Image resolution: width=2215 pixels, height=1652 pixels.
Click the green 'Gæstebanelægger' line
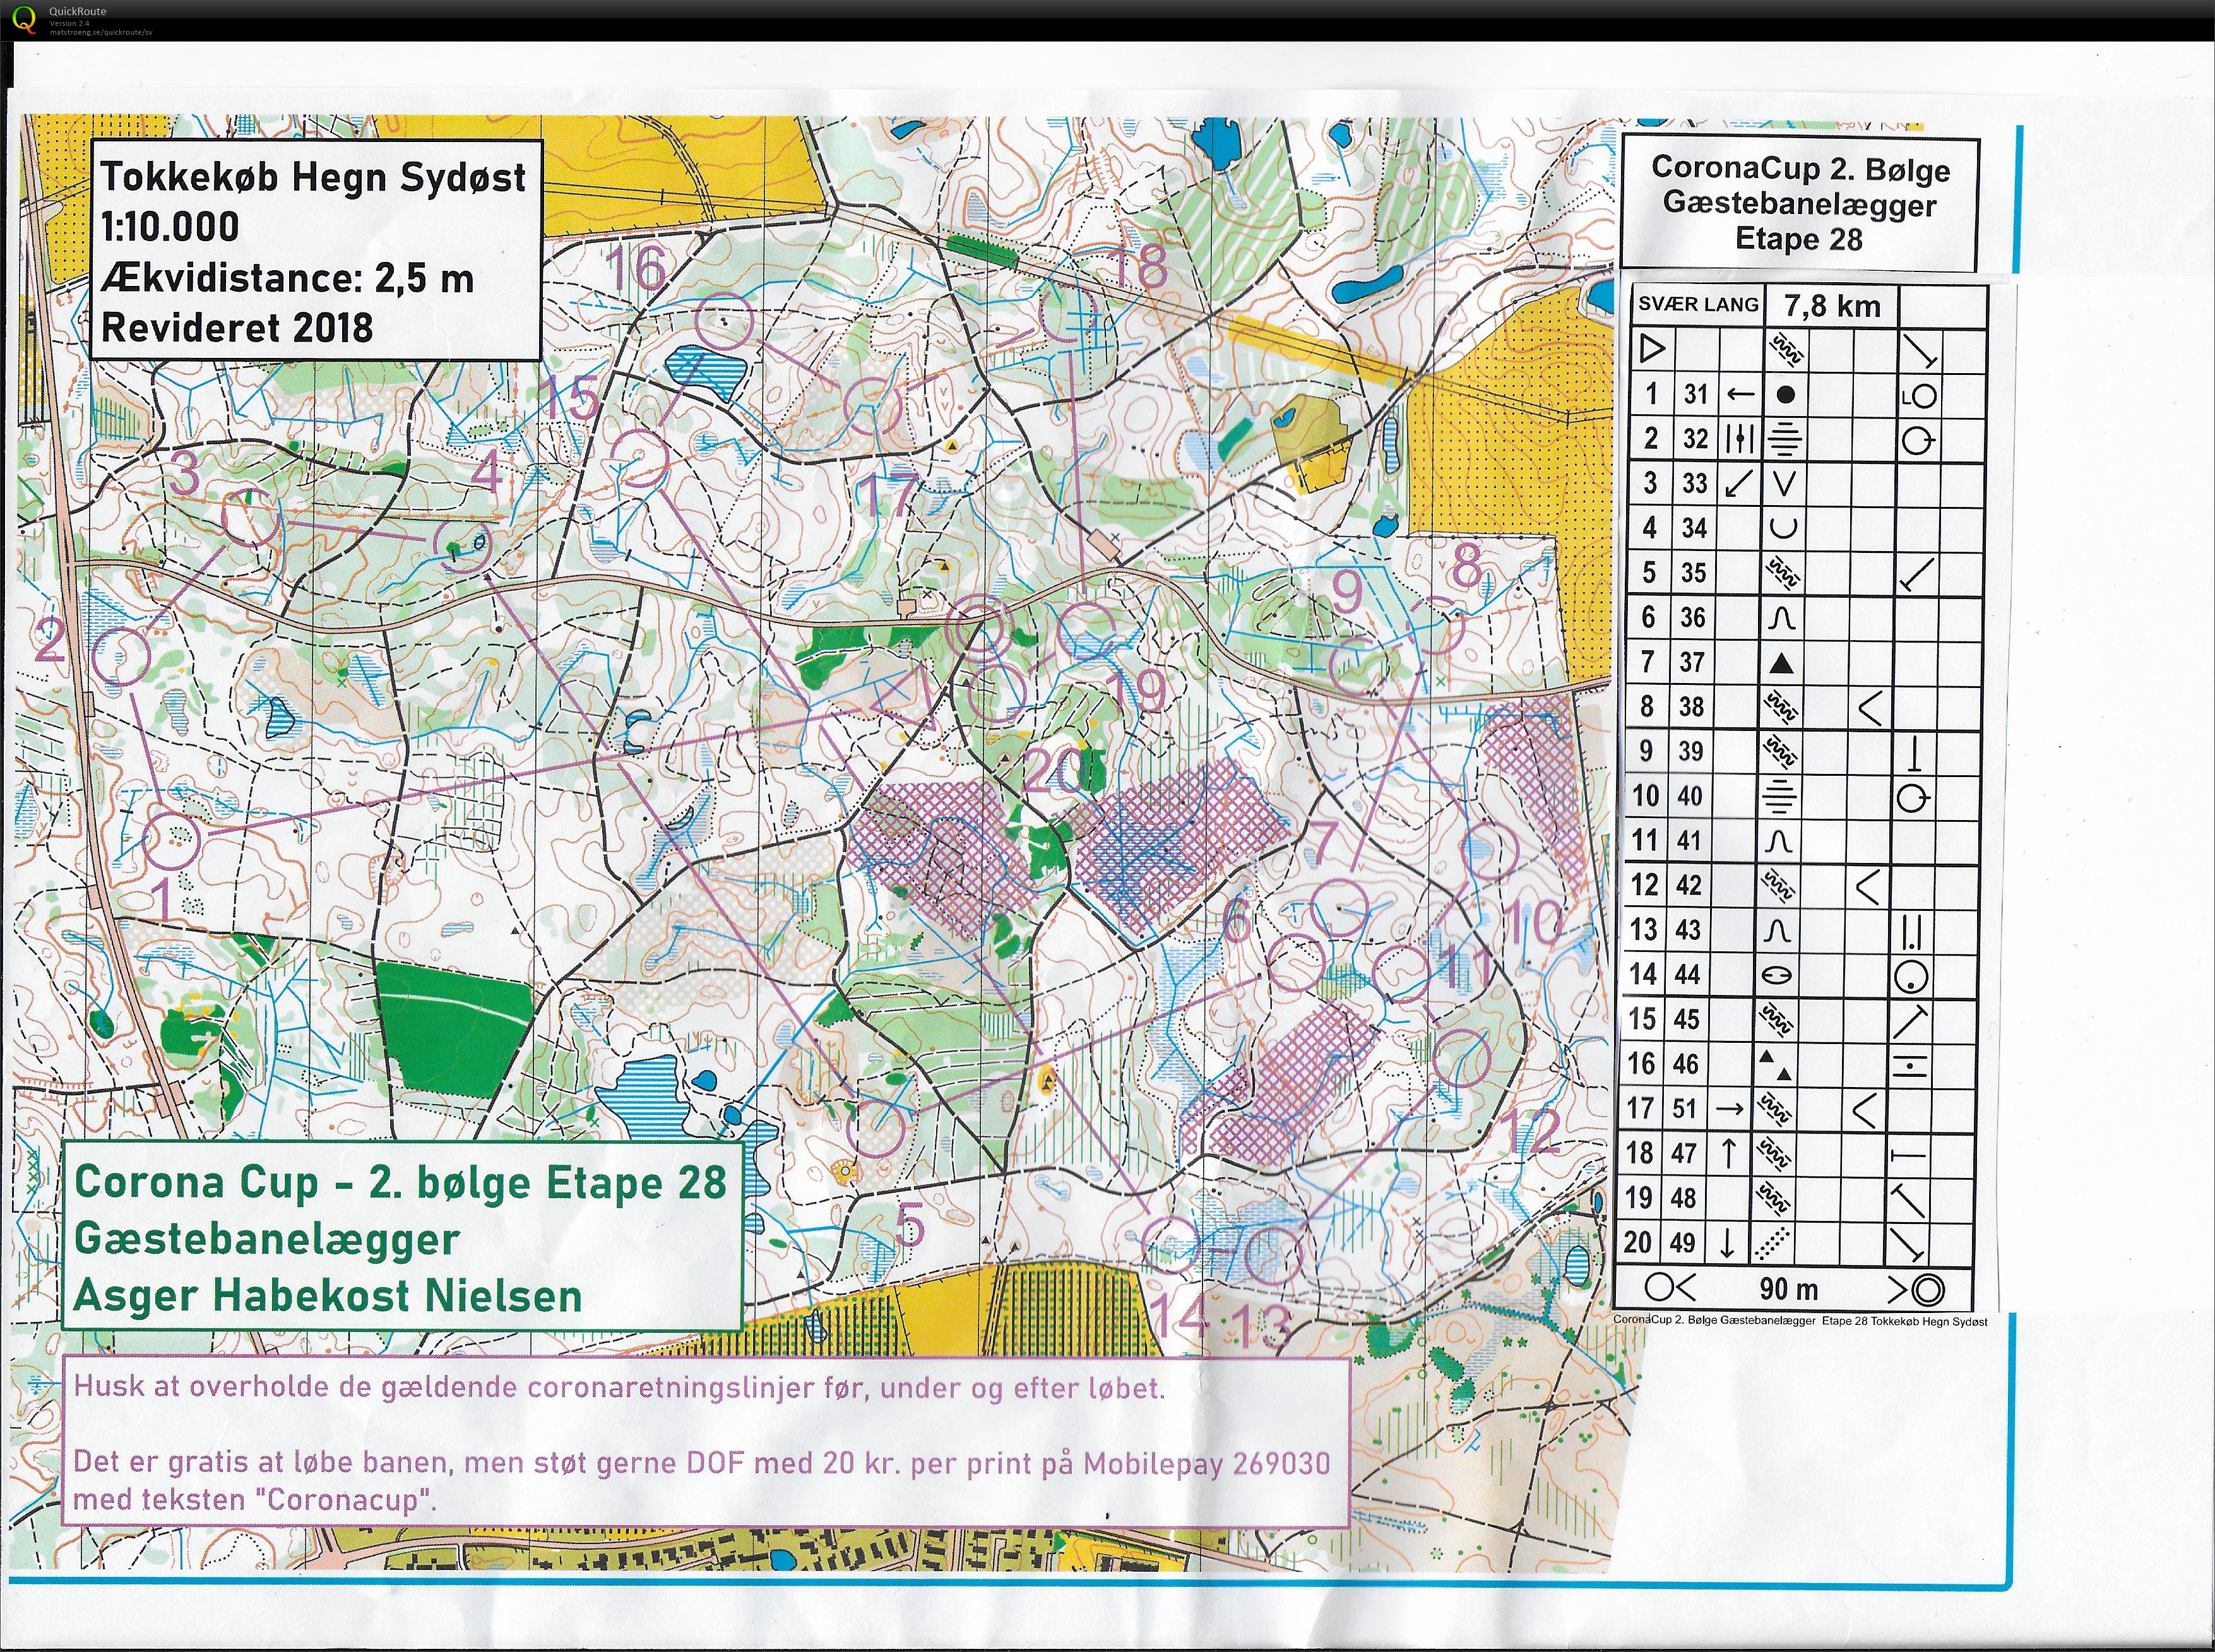(267, 1239)
